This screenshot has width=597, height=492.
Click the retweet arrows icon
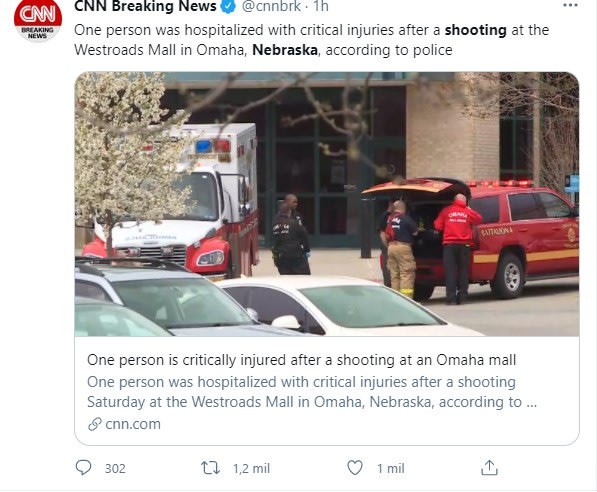tap(210, 468)
